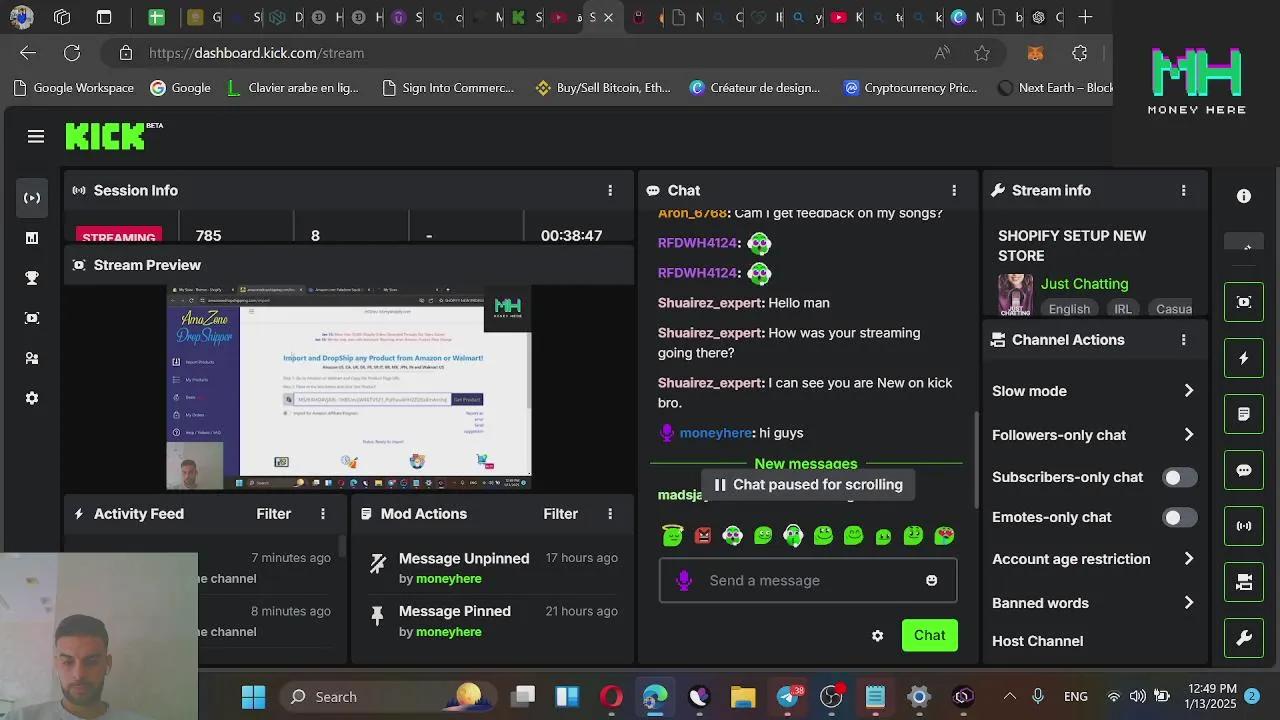
Task: Open Telegram from the taskbar
Action: click(789, 697)
